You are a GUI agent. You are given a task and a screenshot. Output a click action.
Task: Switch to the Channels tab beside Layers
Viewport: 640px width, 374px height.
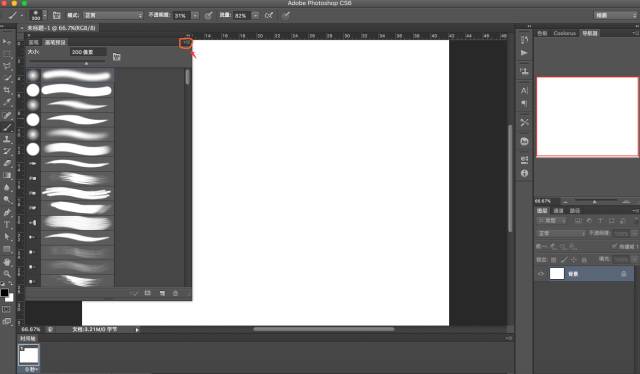coord(558,211)
